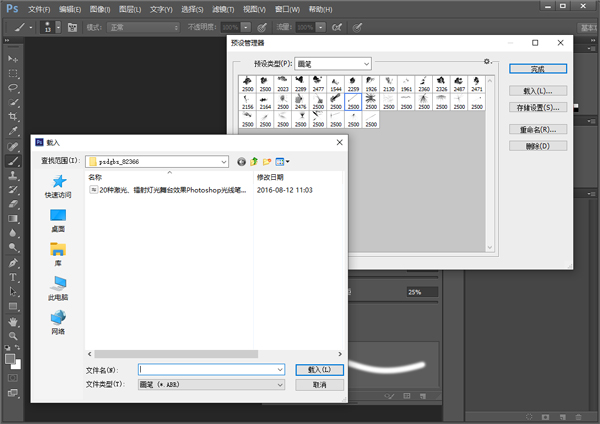
Task: Select the Eyedropper tool
Action: [x=13, y=131]
